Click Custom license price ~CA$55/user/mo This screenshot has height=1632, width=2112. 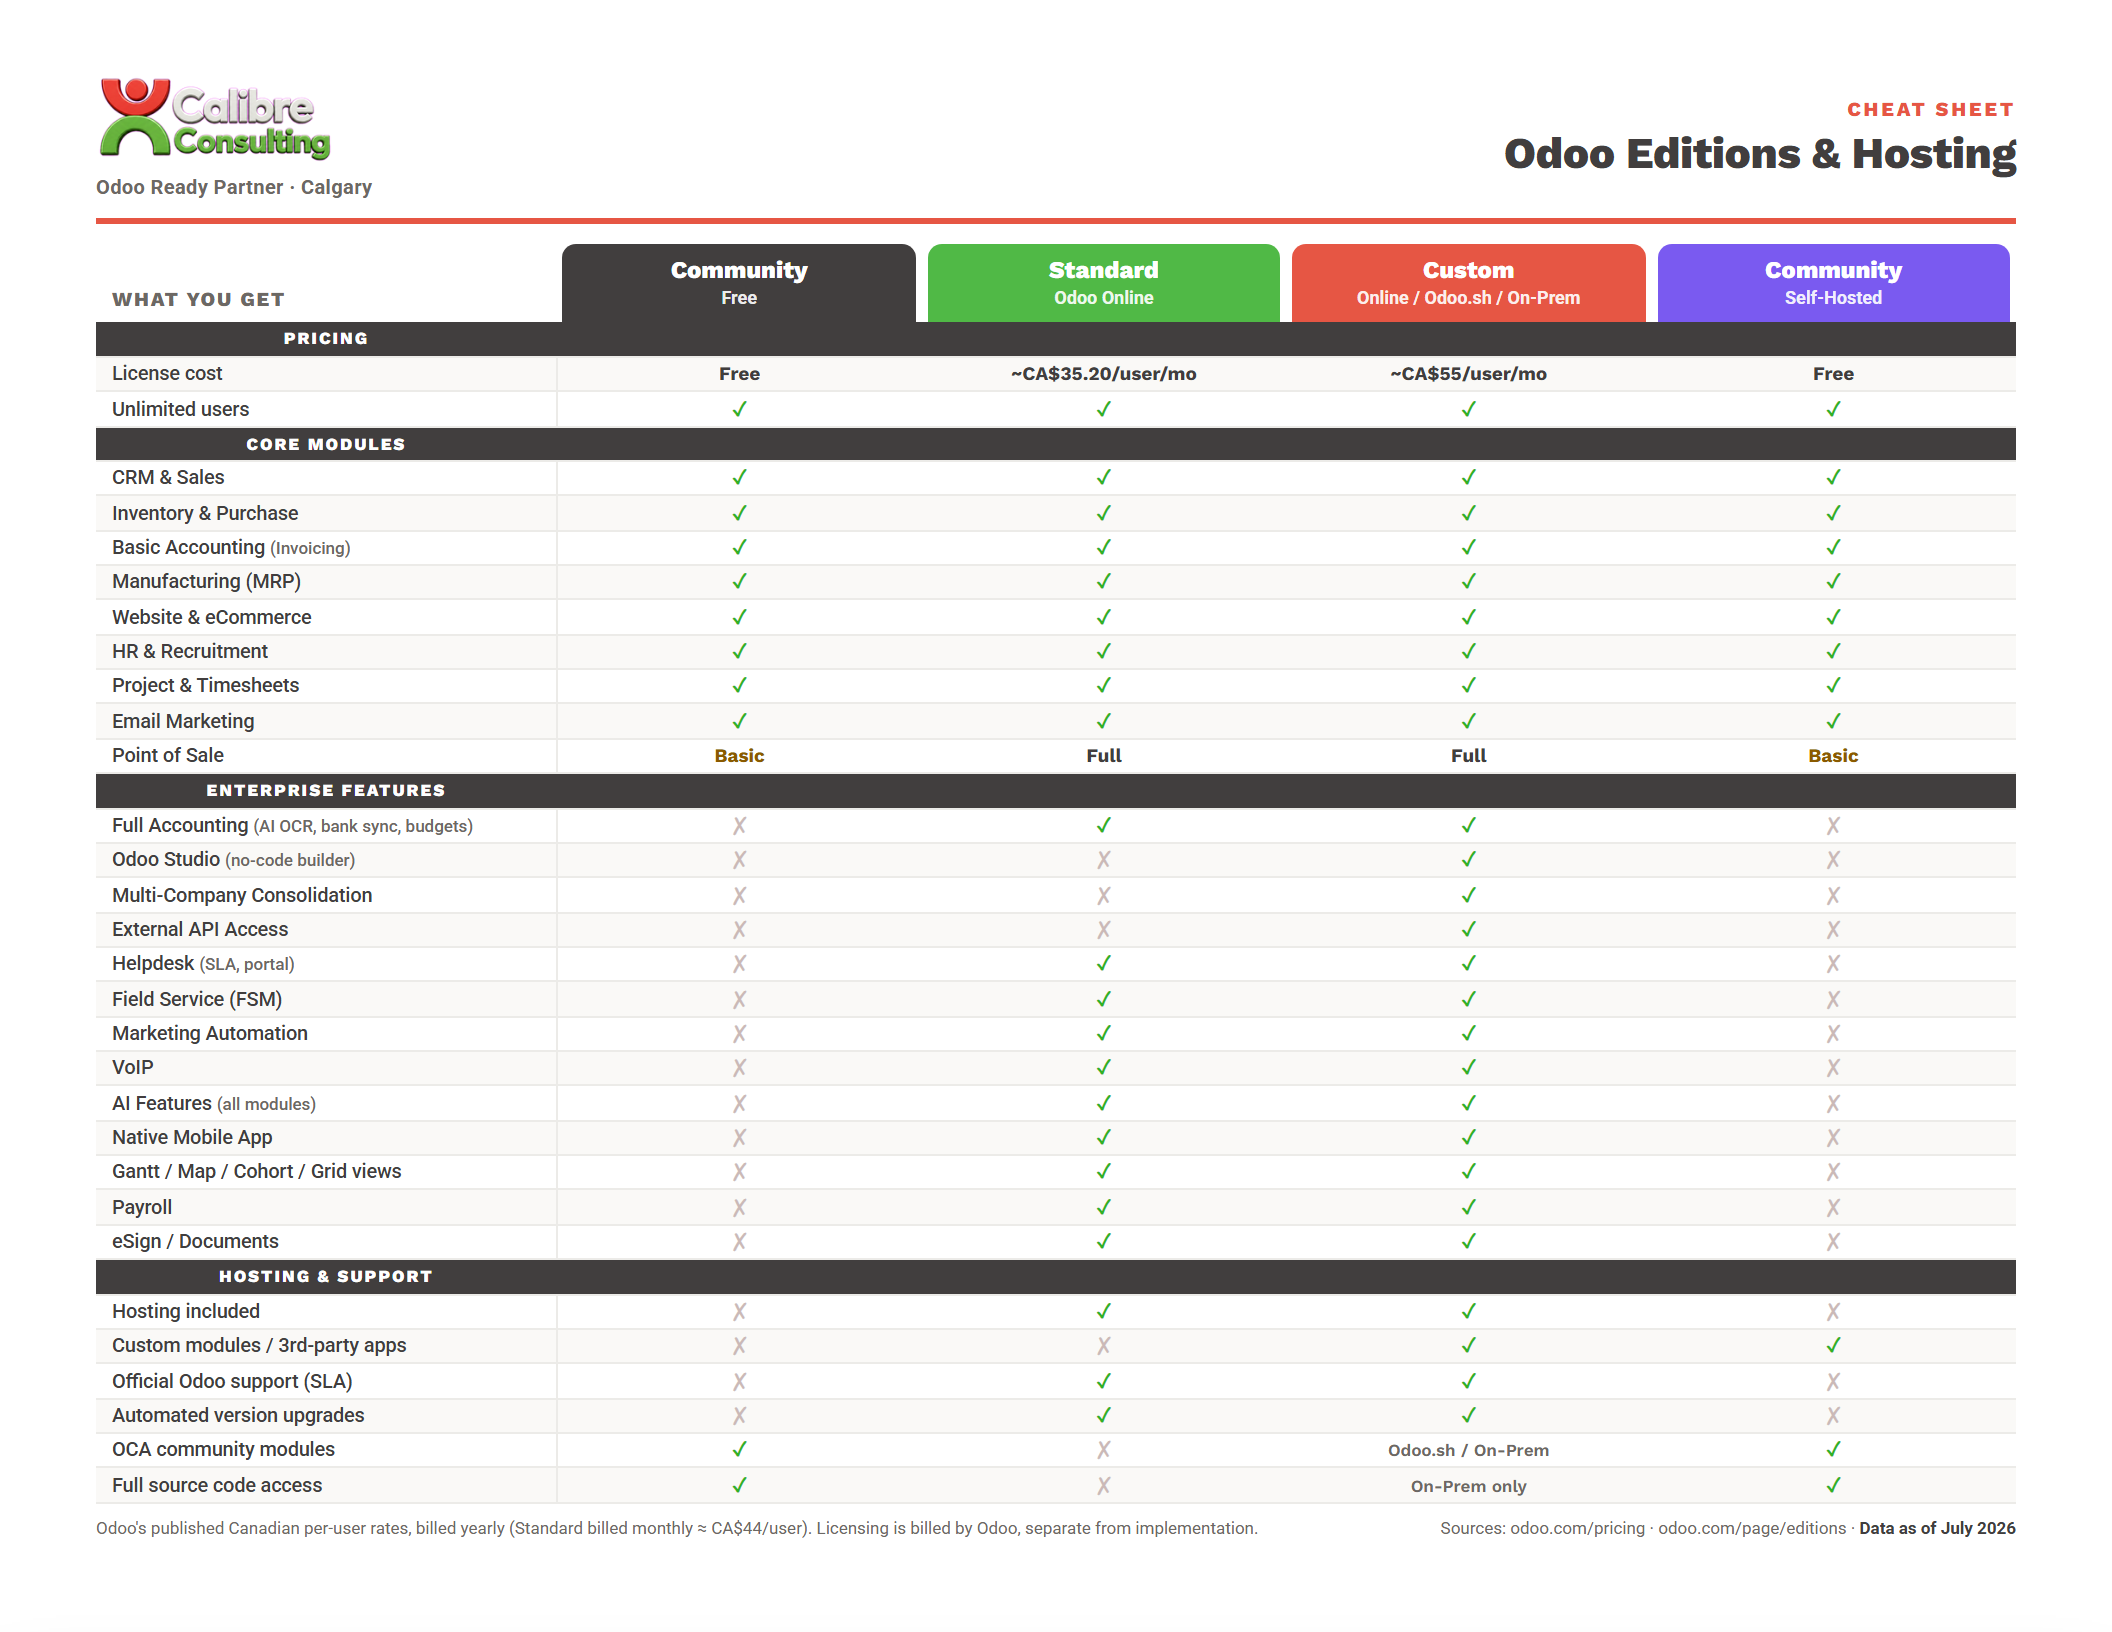click(1468, 374)
